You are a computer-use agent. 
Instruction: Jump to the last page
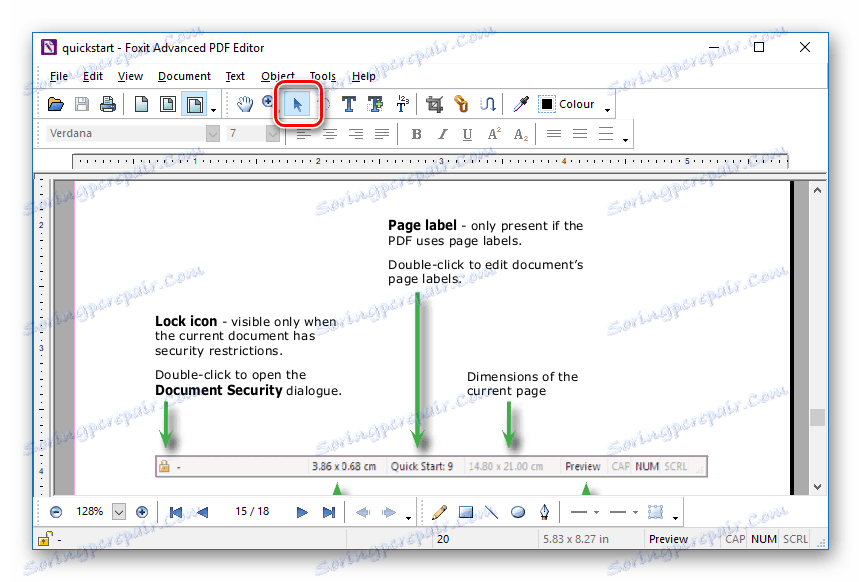click(x=328, y=512)
